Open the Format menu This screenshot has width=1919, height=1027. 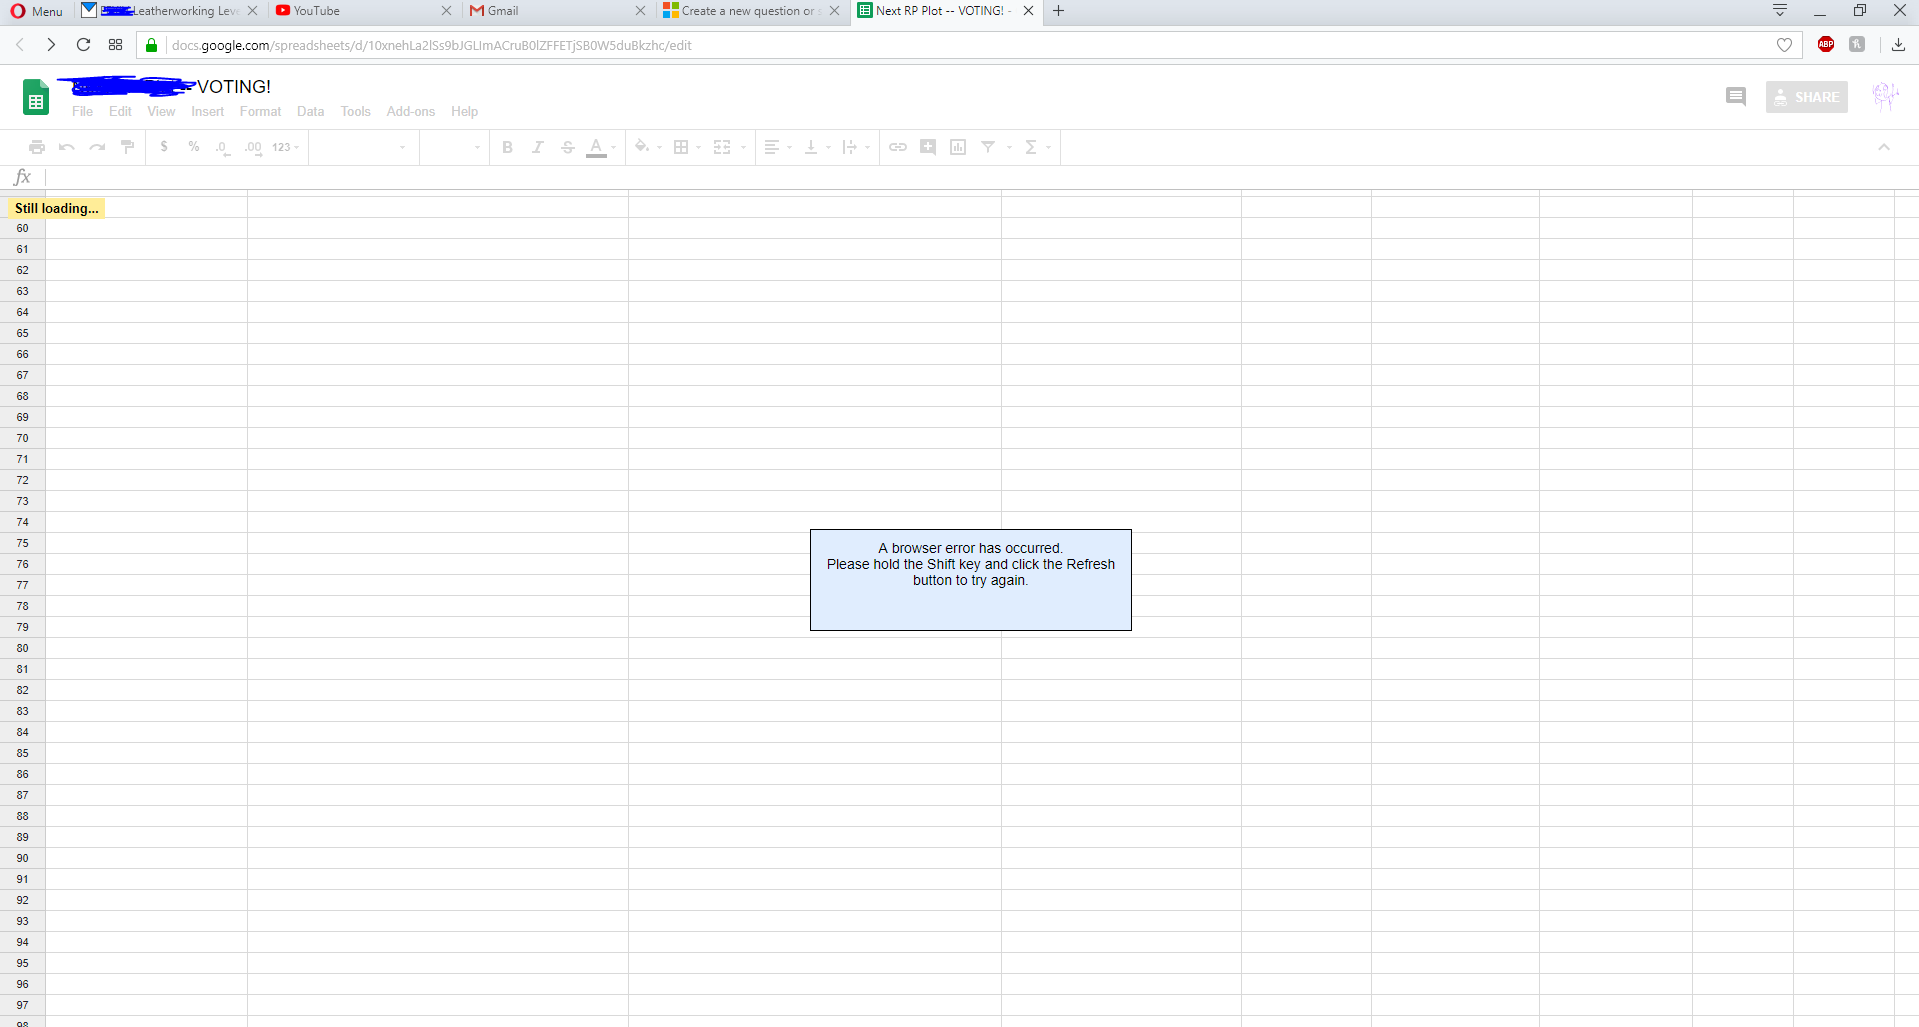point(261,111)
